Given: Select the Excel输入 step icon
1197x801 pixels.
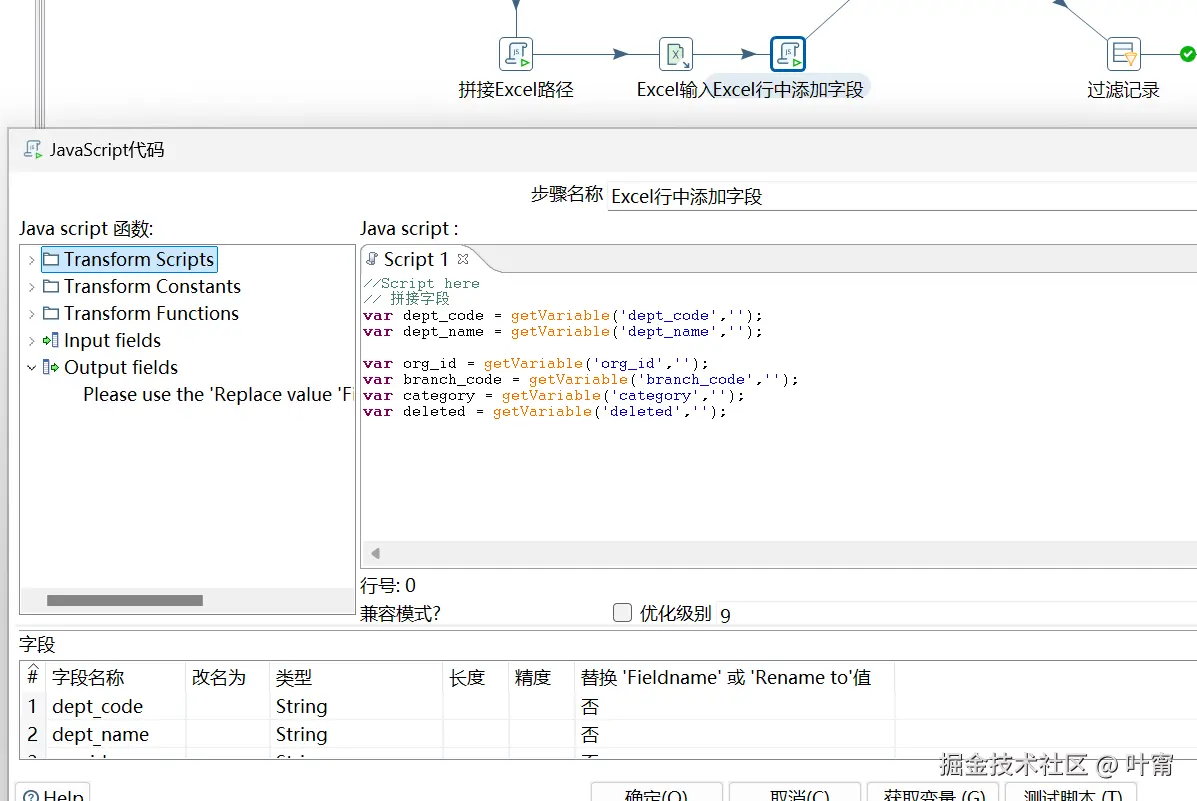Looking at the screenshot, I should point(676,54).
